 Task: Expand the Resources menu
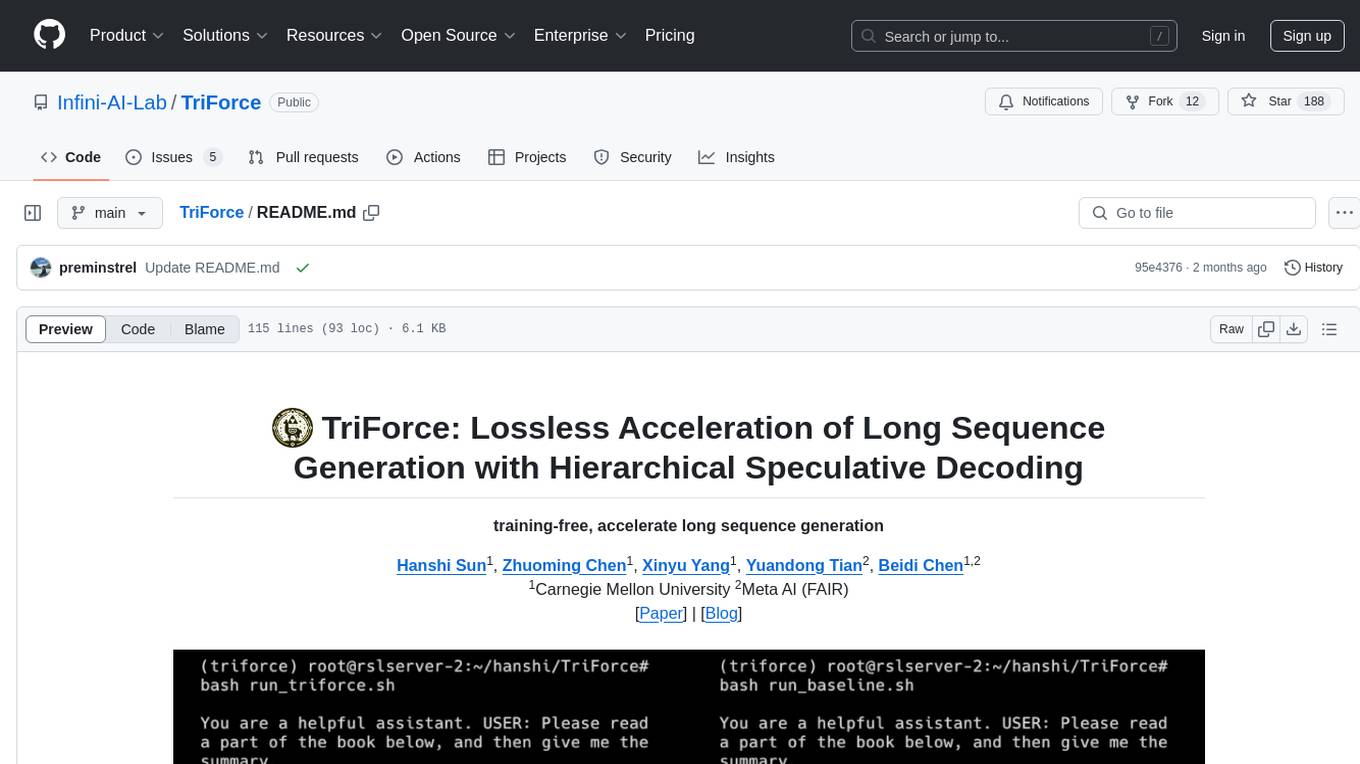pyautogui.click(x=334, y=35)
